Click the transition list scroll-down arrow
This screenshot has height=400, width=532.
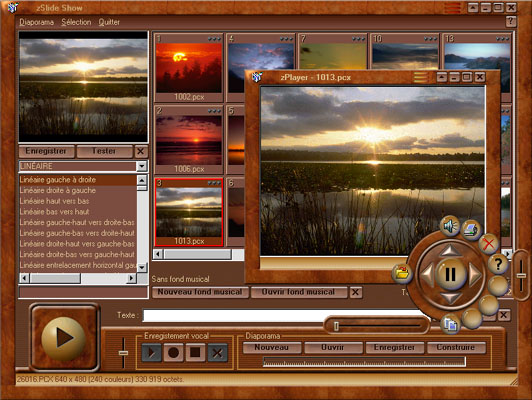tap(142, 267)
